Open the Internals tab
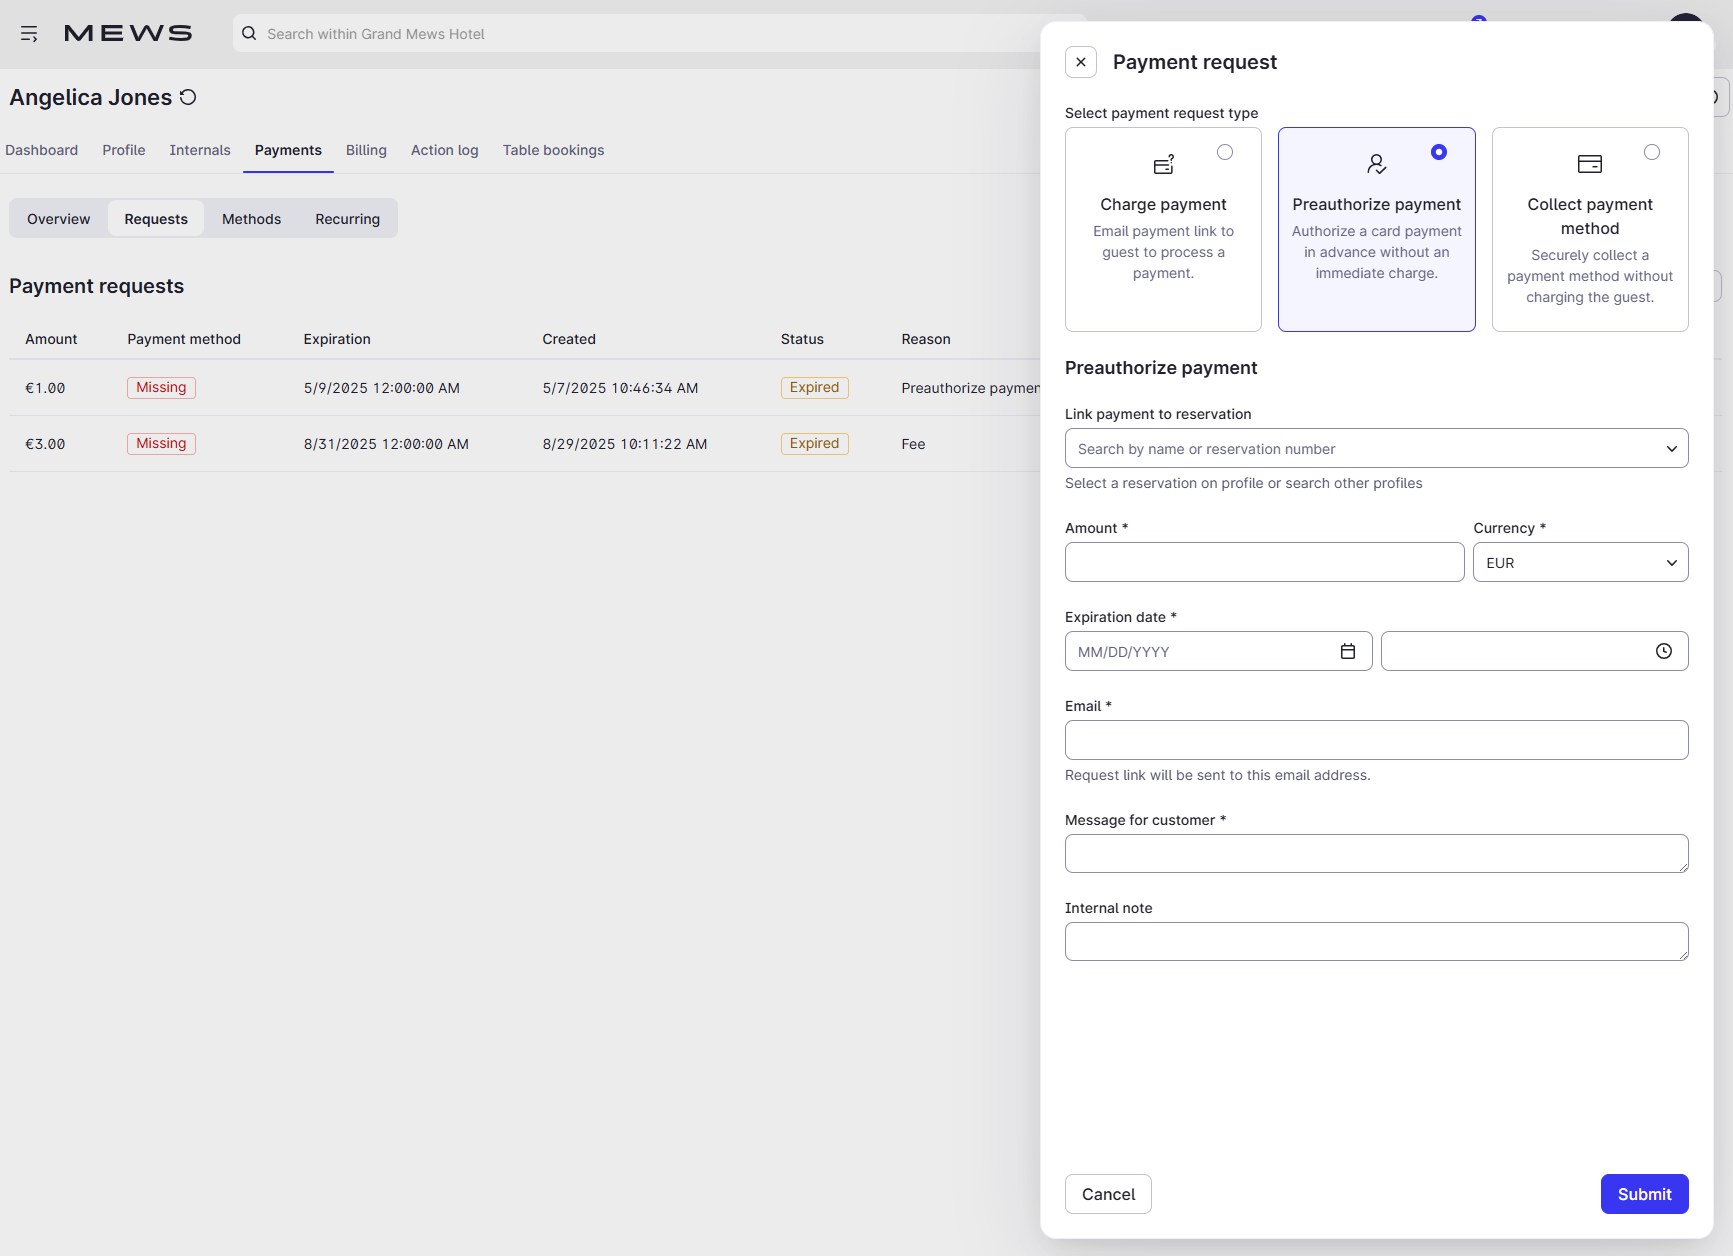The width and height of the screenshot is (1733, 1256). 200,150
